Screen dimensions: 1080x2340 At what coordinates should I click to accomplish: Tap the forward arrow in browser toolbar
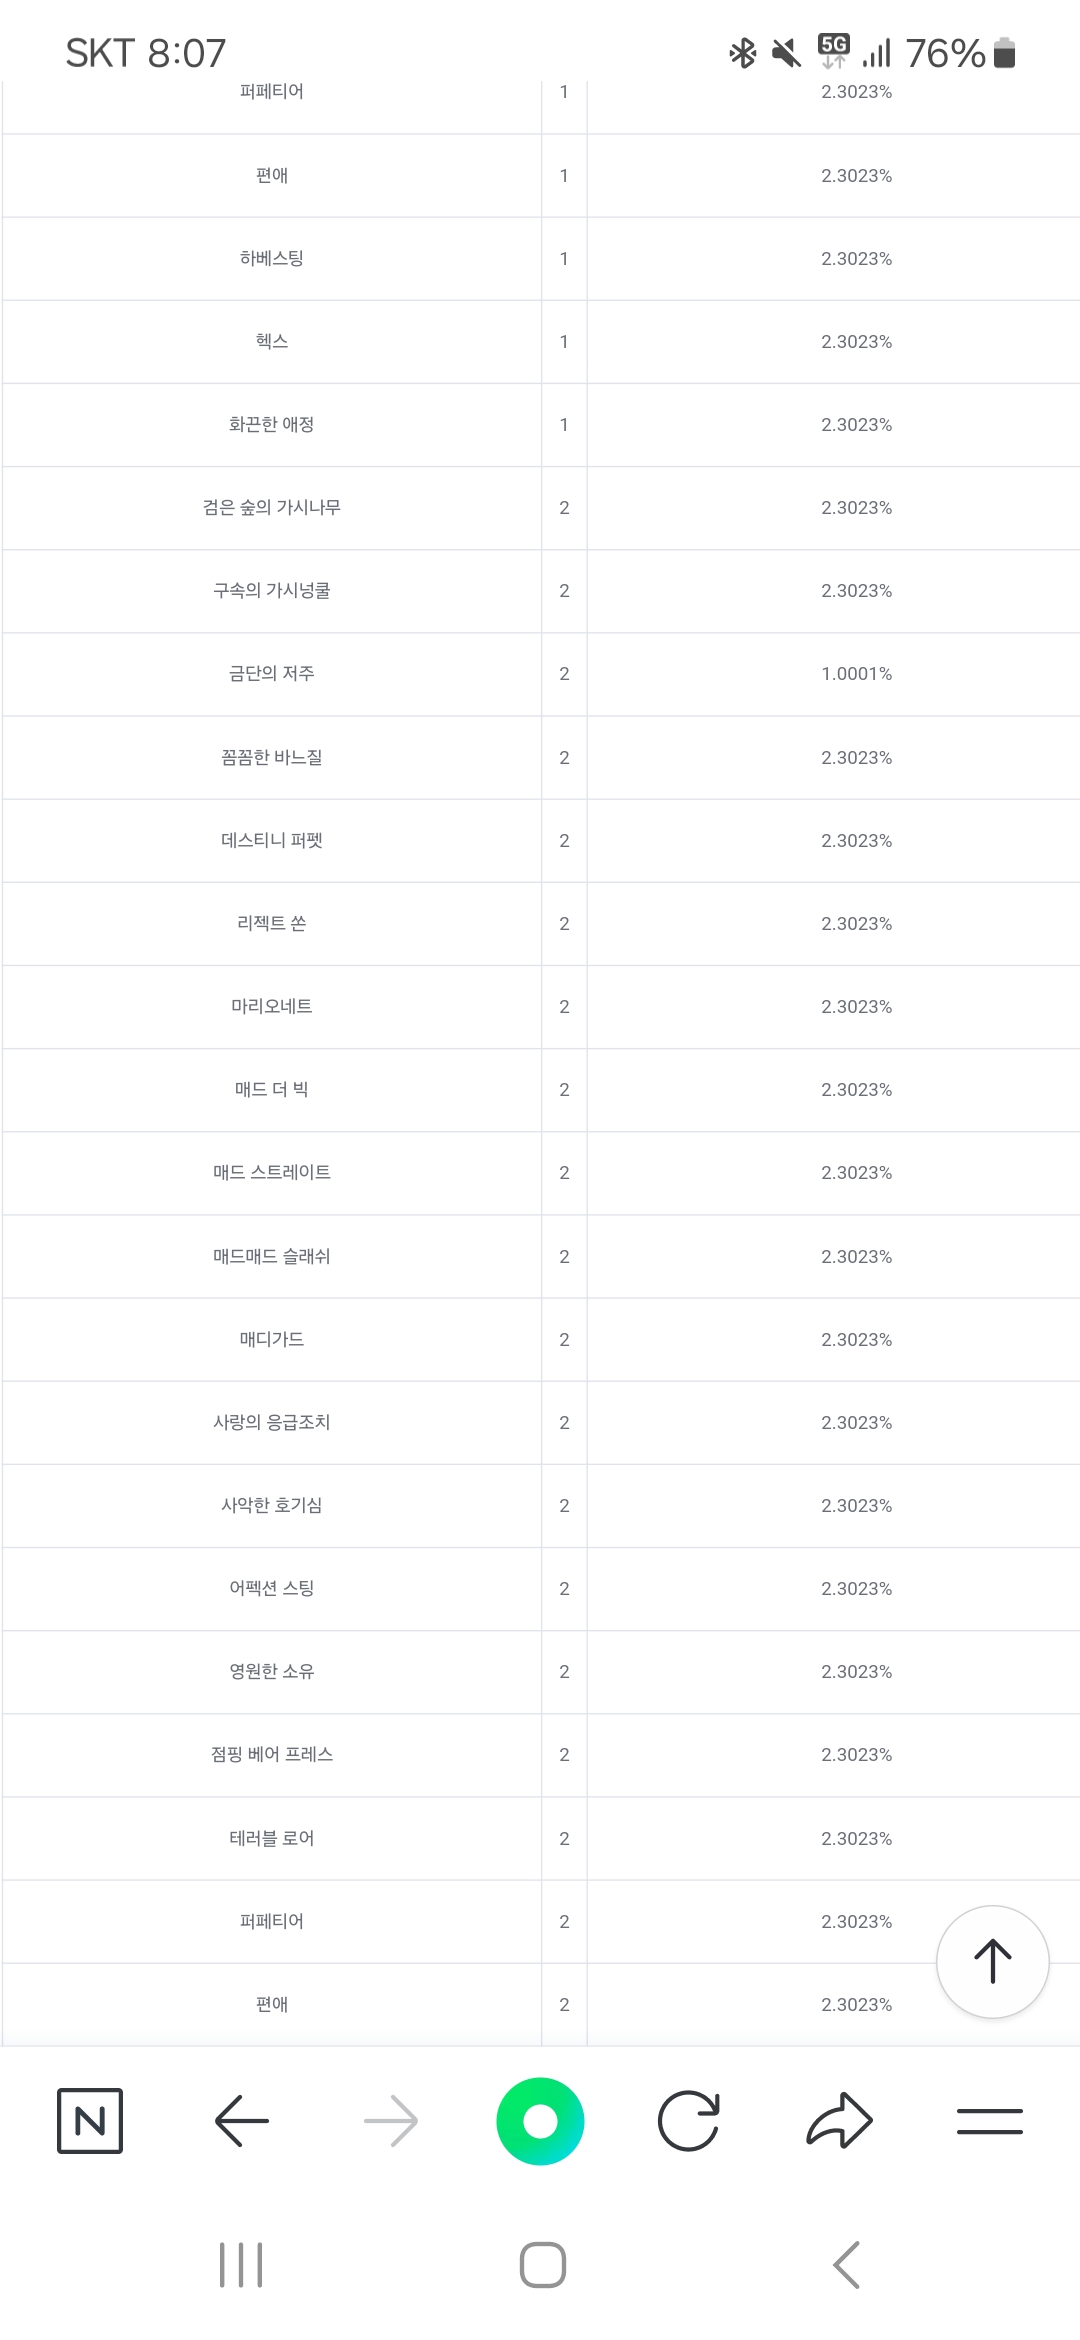390,2120
